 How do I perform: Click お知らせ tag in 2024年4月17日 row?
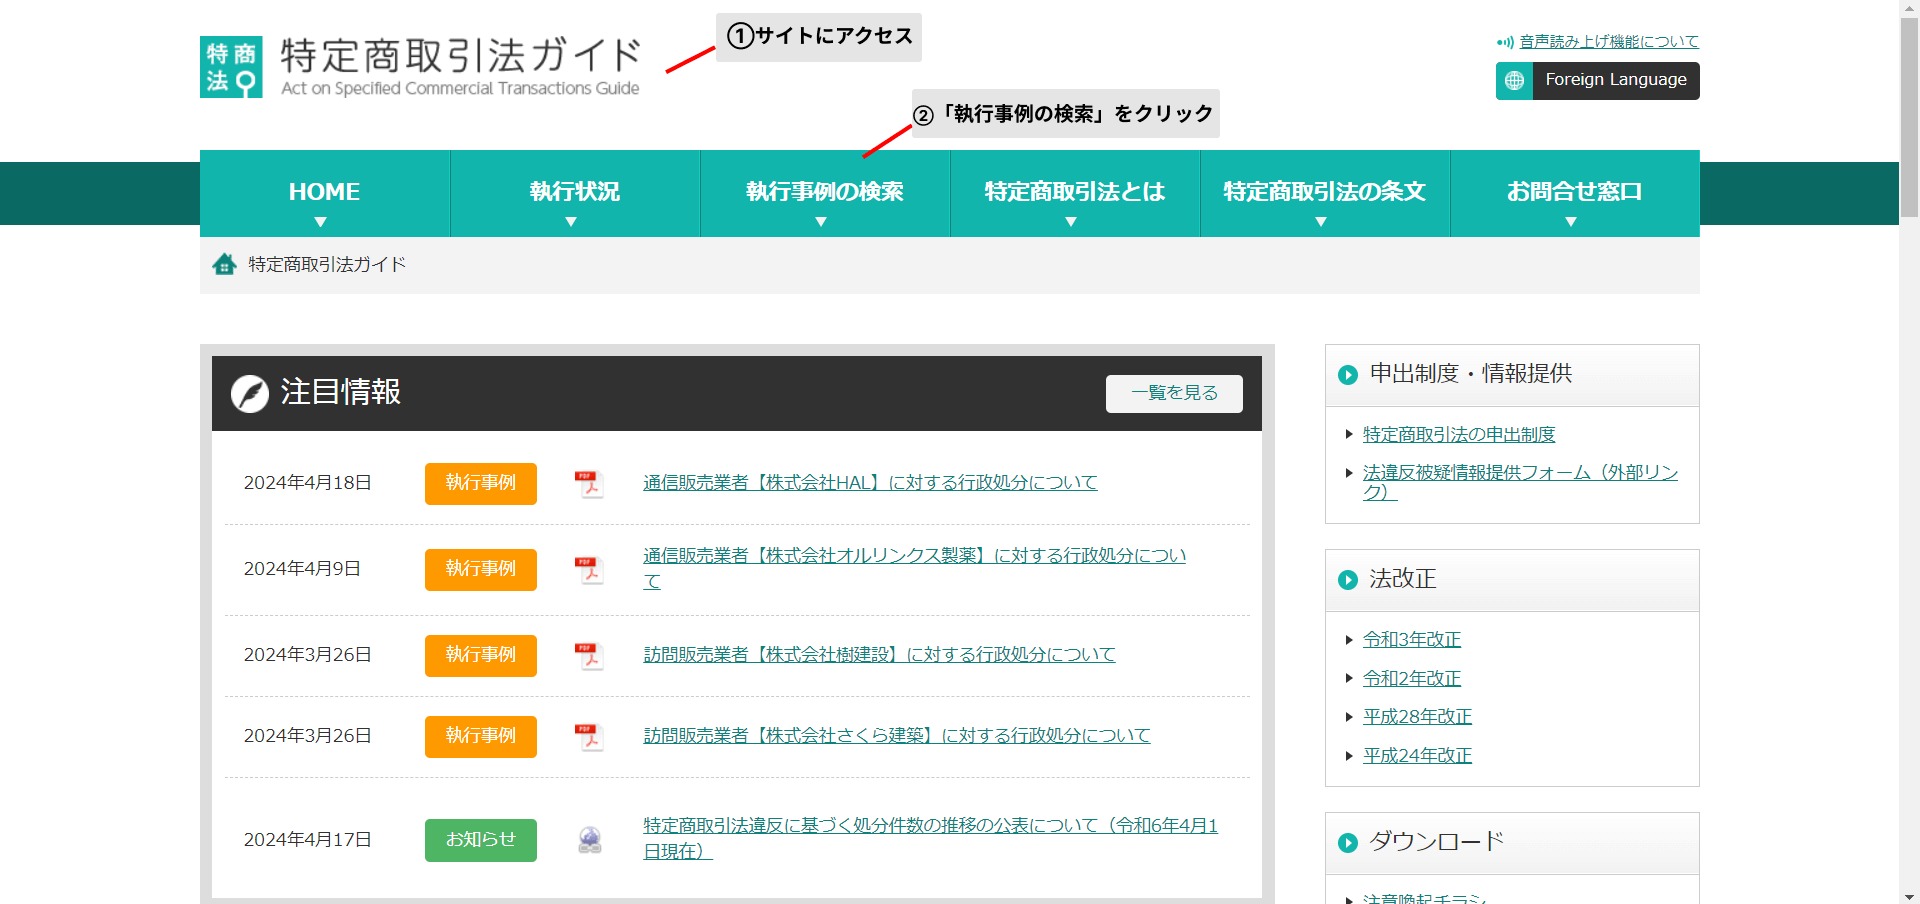[x=481, y=841]
